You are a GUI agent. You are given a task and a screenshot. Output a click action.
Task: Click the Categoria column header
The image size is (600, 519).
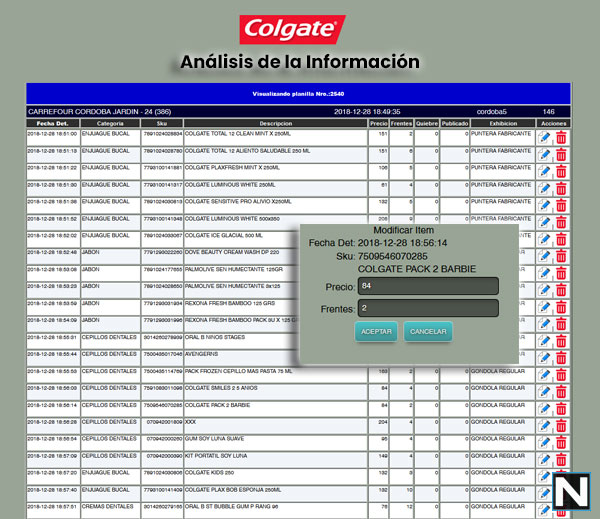pos(110,123)
